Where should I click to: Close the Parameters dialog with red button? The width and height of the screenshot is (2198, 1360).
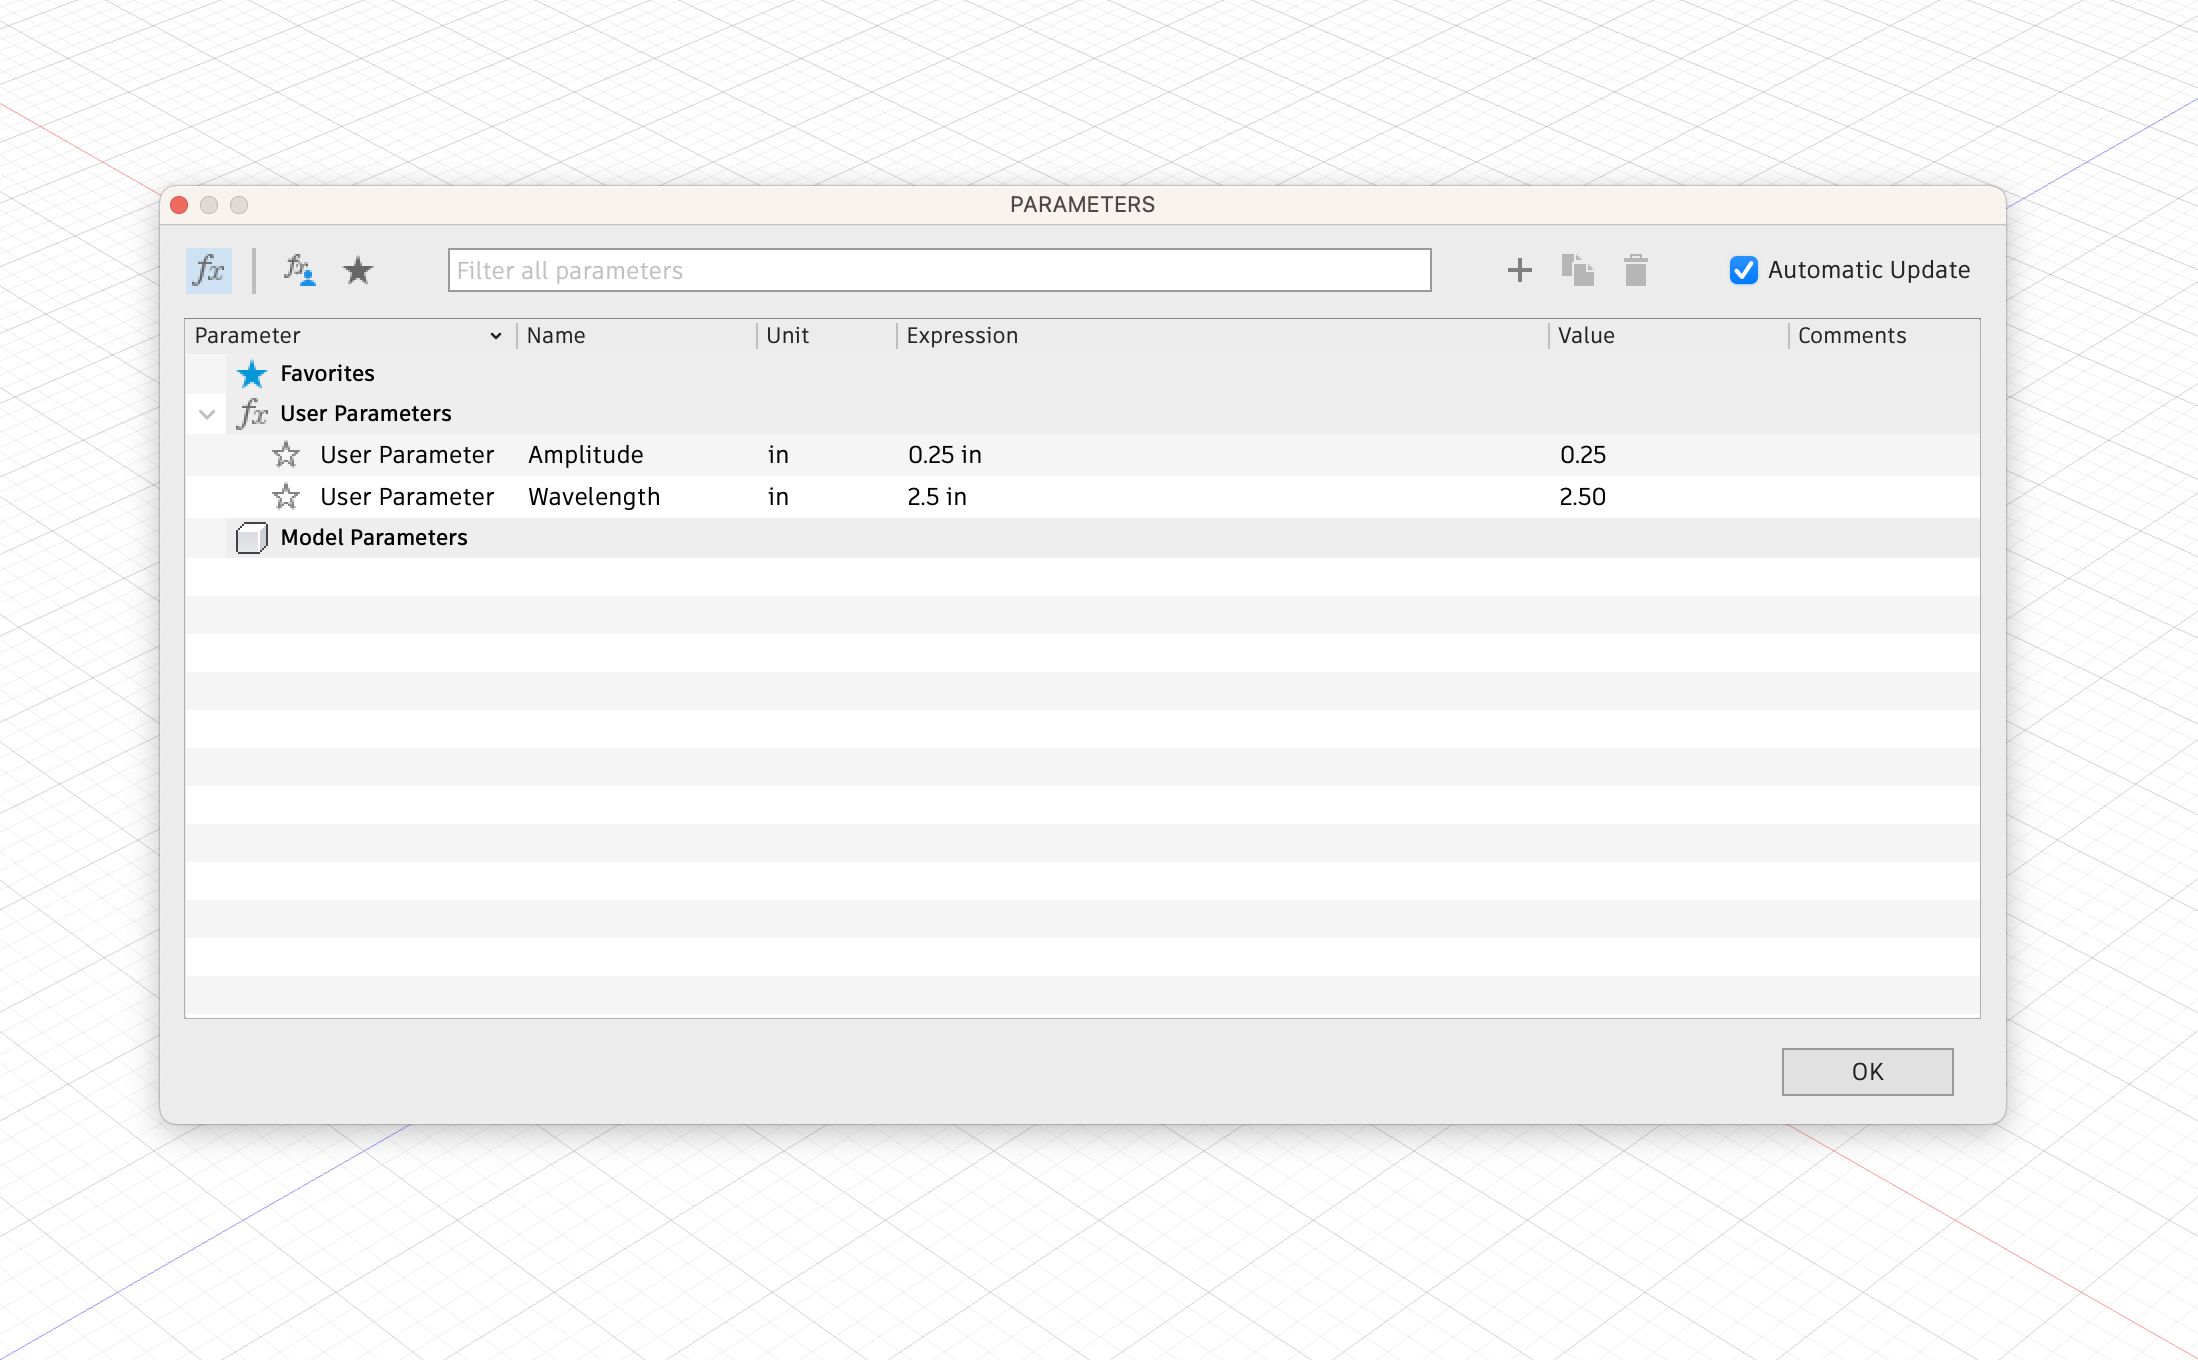pyautogui.click(x=180, y=205)
